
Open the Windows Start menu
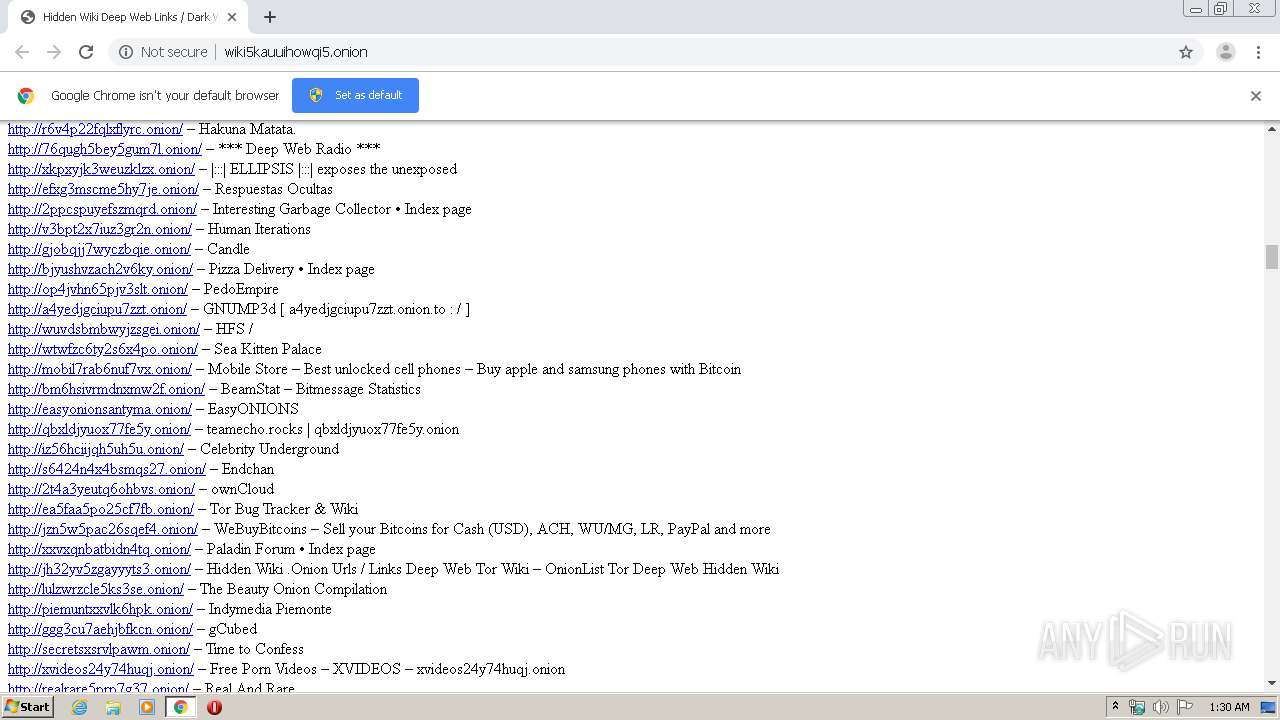click(x=28, y=707)
